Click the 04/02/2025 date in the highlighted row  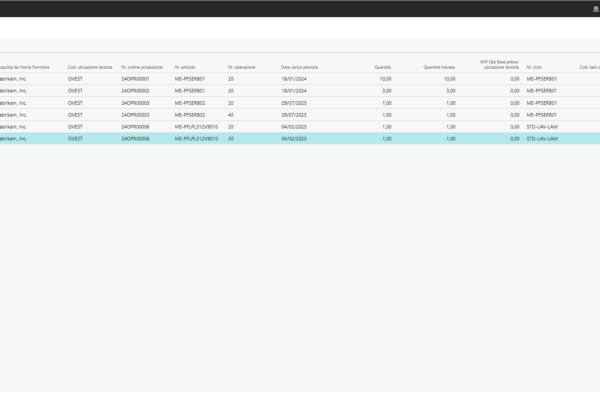pos(295,138)
